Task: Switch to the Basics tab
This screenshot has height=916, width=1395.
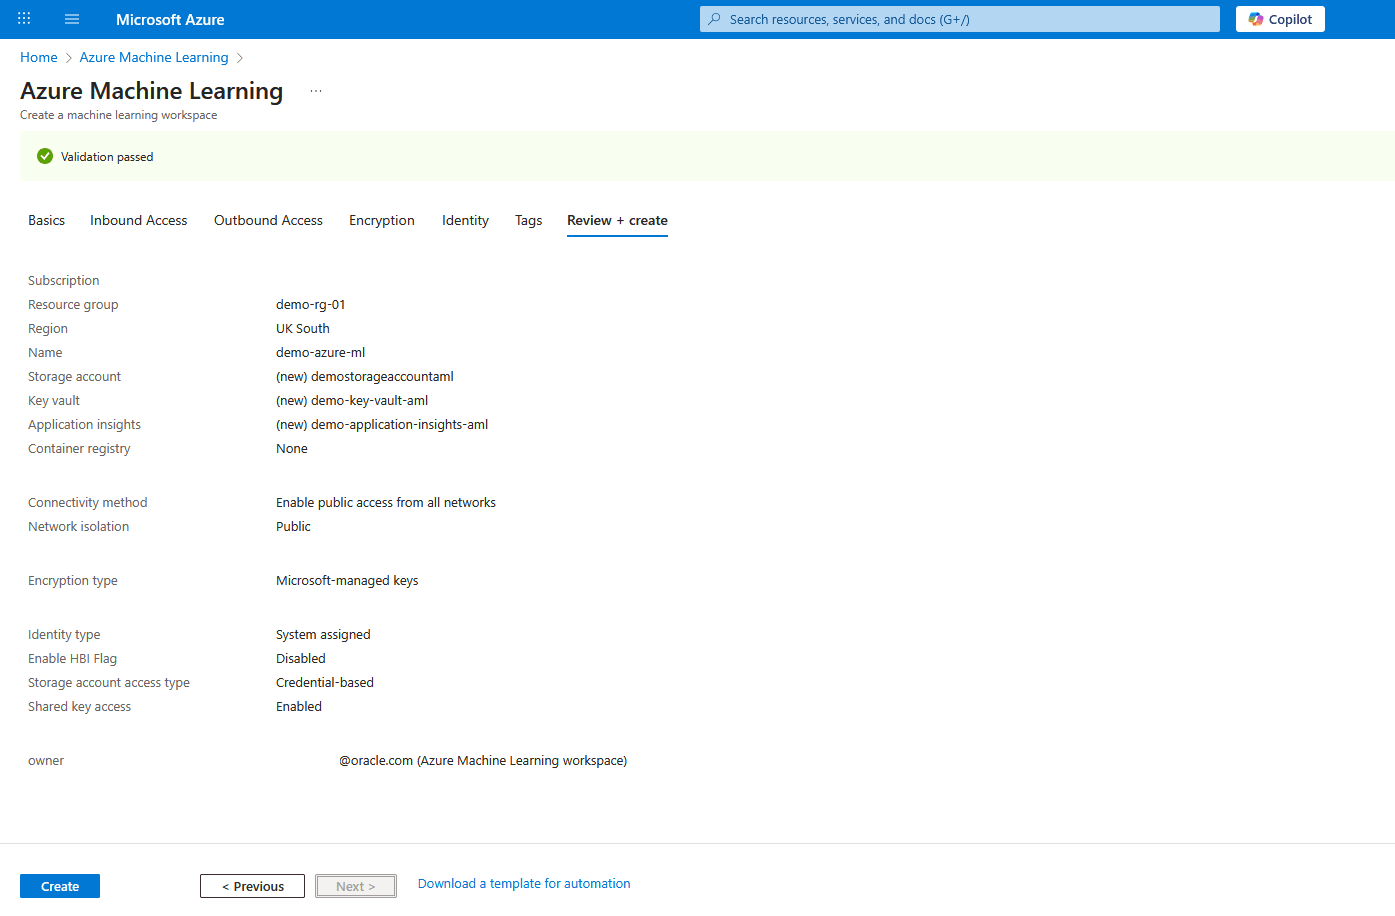Action: click(x=46, y=220)
